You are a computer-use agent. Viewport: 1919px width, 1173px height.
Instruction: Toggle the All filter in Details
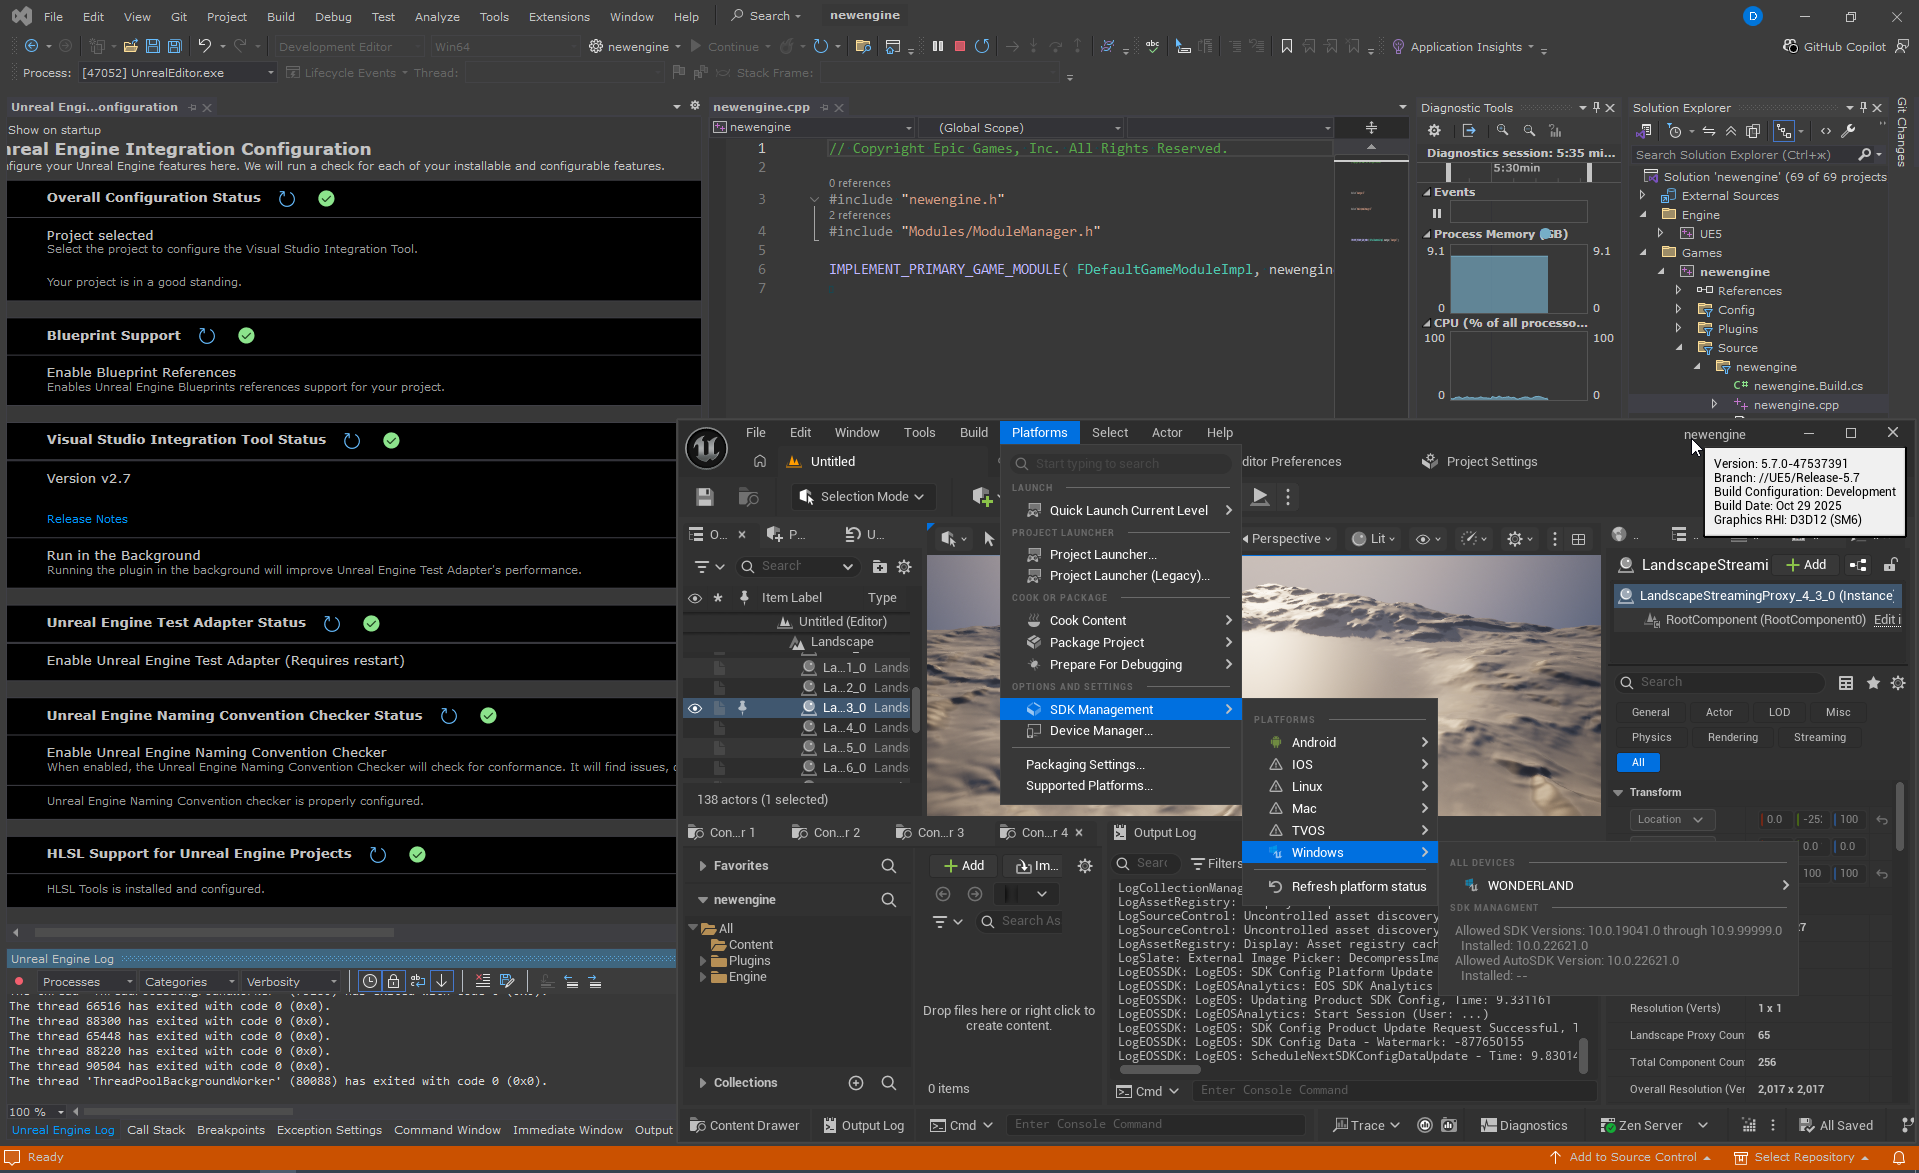pos(1638,762)
